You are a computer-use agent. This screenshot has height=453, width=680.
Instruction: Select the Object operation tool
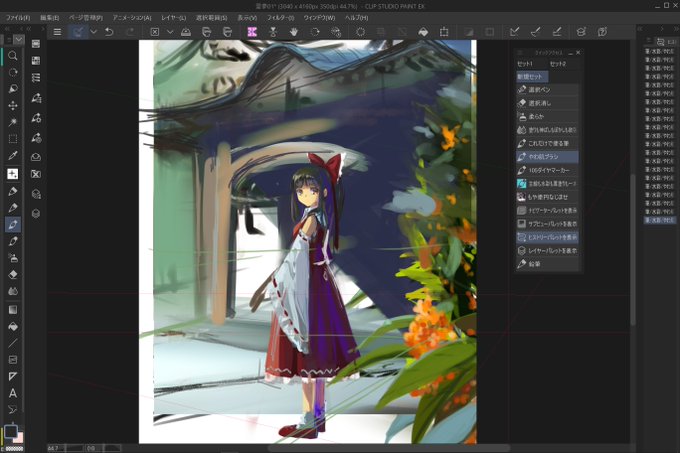point(13,89)
